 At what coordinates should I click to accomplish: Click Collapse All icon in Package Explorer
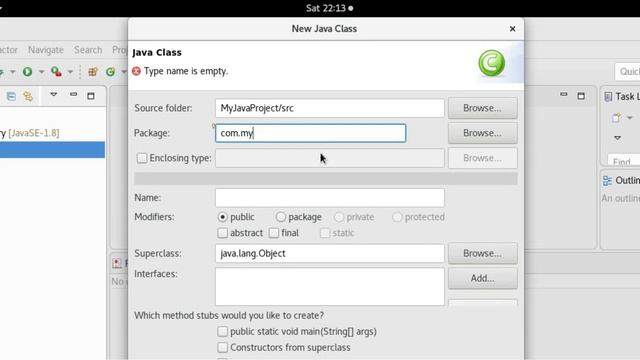pos(11,96)
